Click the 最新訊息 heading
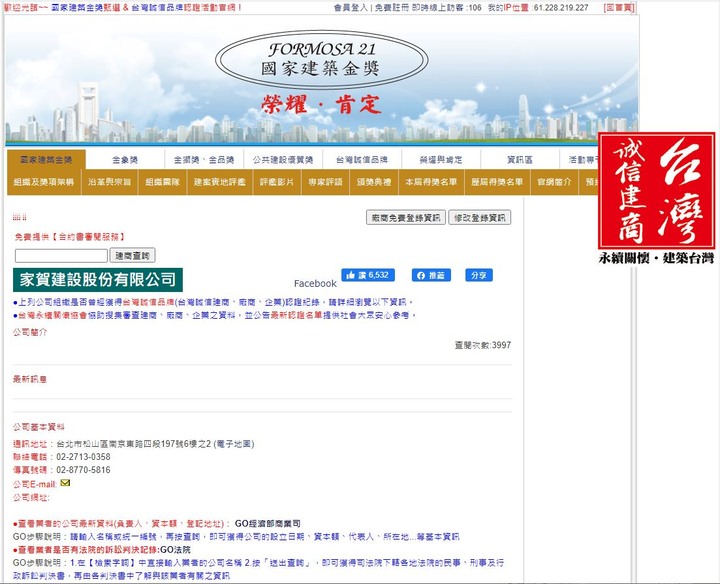Screen dimensions: 720x584 [30, 379]
